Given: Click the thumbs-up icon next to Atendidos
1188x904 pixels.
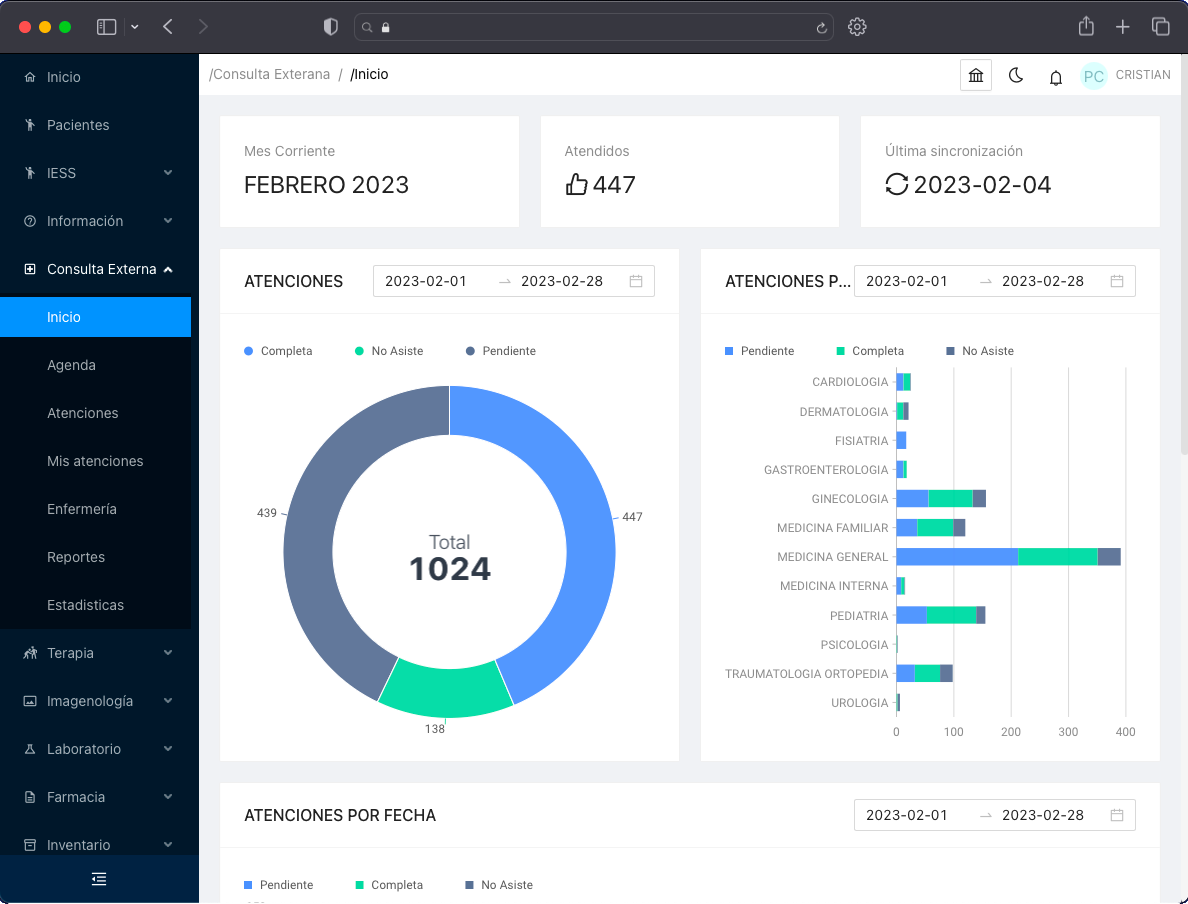Looking at the screenshot, I should click(576, 184).
